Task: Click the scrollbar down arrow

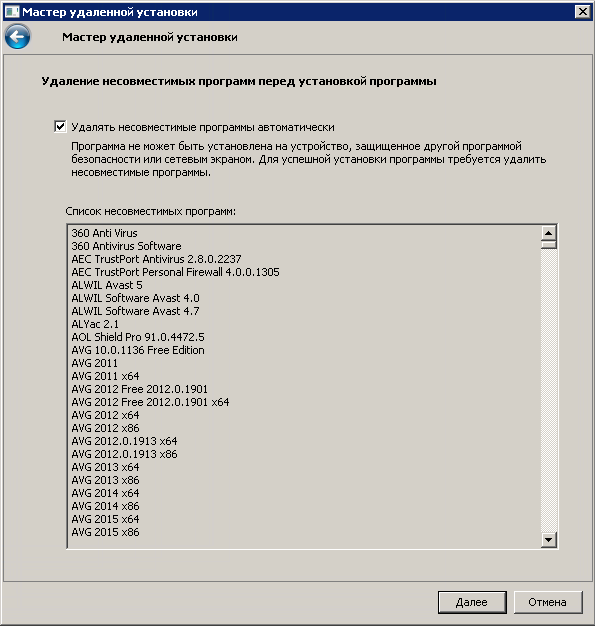Action: pyautogui.click(x=549, y=540)
